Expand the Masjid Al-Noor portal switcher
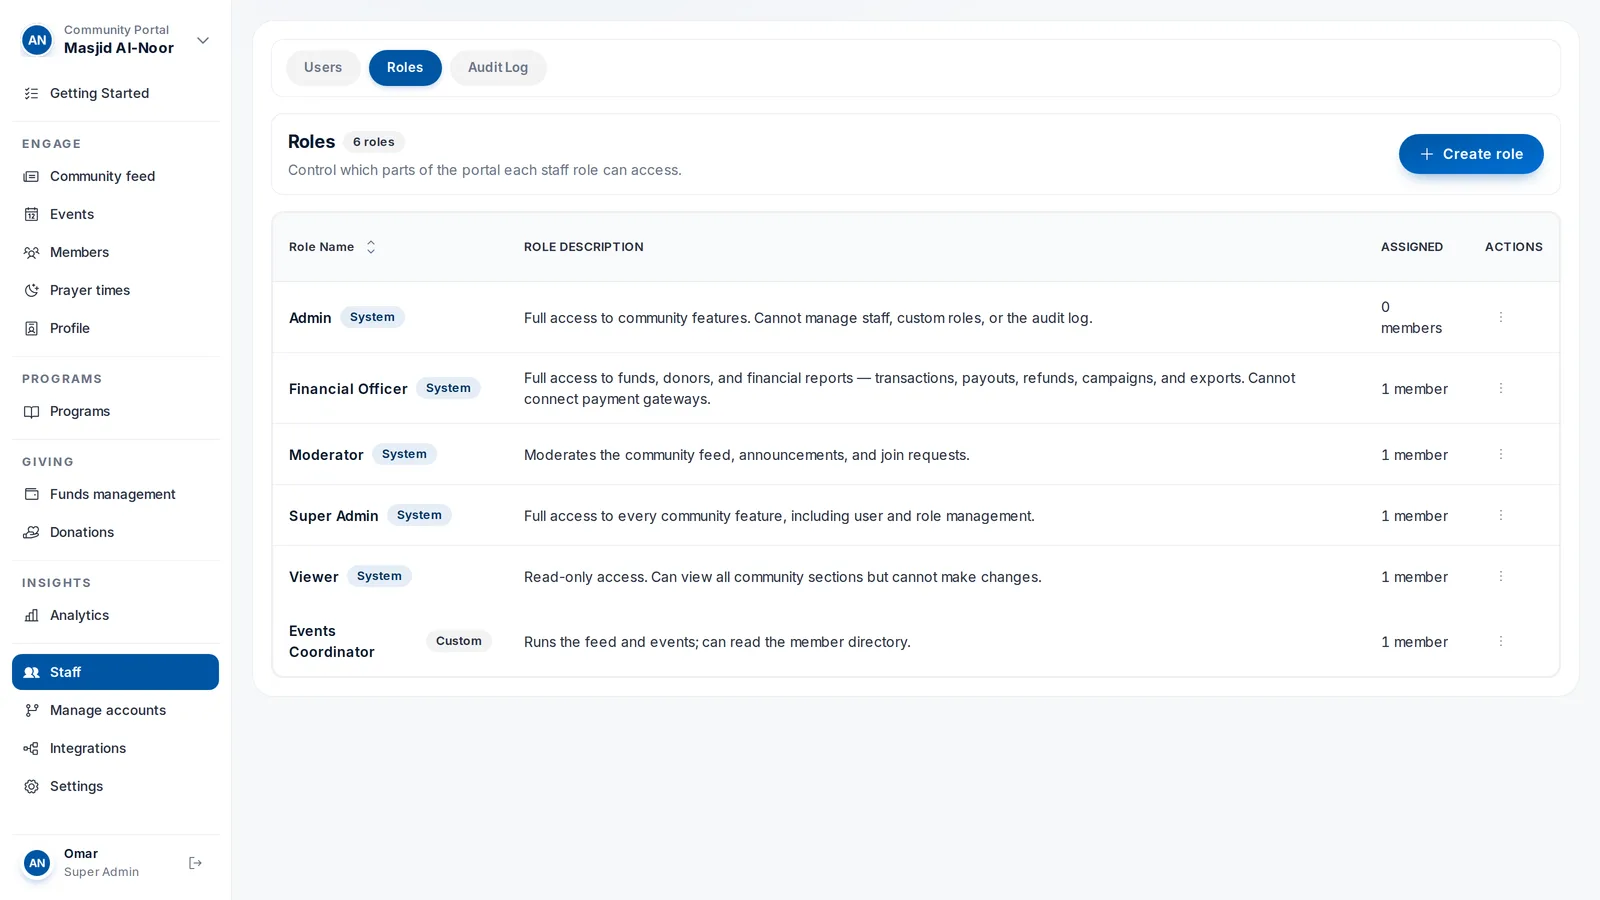The height and width of the screenshot is (900, 1600). [203, 40]
